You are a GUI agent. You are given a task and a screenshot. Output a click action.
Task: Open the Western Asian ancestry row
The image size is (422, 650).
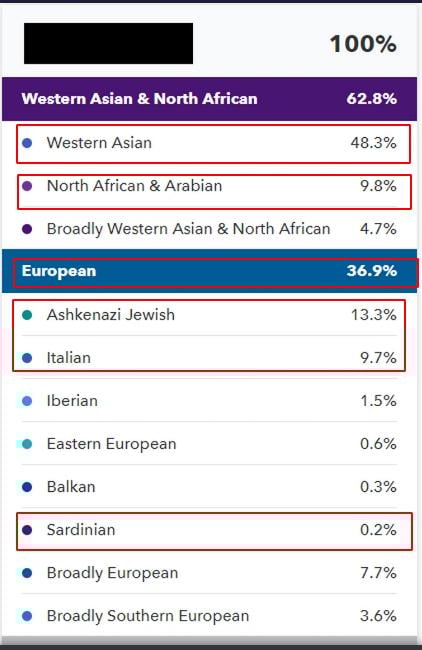(x=209, y=143)
